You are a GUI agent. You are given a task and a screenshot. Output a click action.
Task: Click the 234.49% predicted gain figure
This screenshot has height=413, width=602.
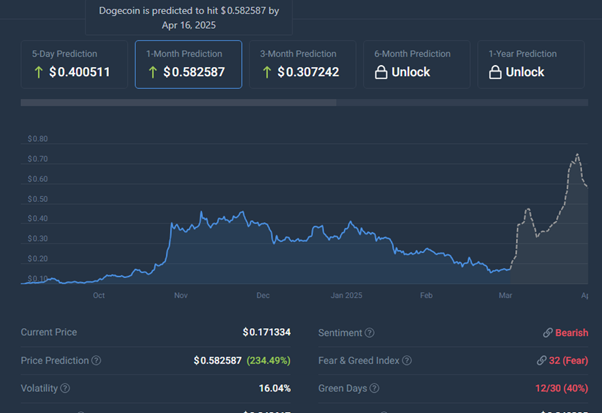click(x=268, y=360)
